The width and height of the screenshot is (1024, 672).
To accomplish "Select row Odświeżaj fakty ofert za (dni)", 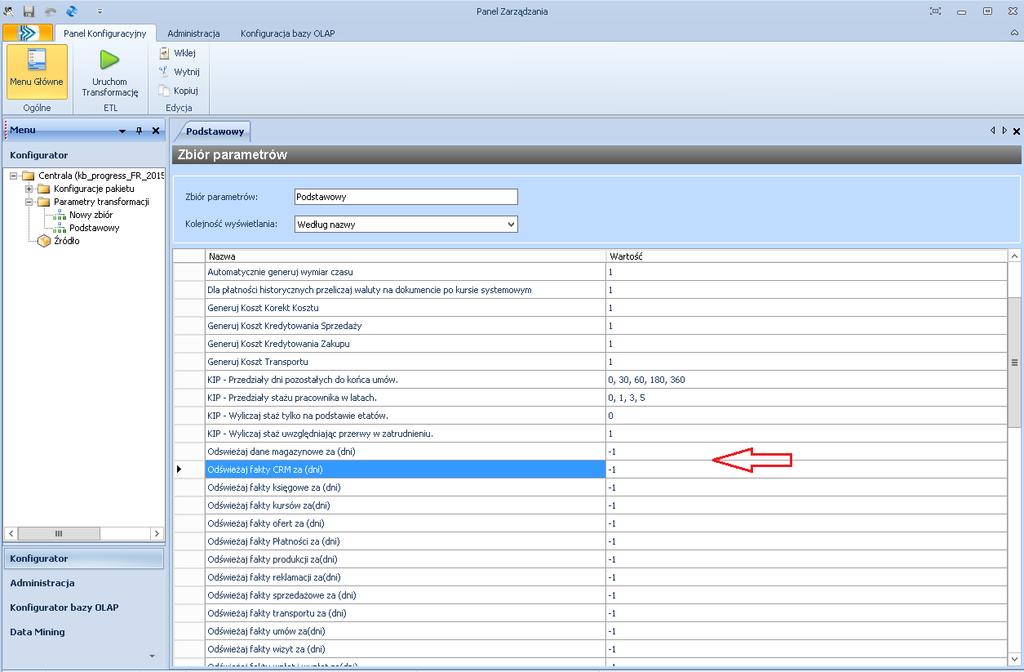I will [x=590, y=523].
